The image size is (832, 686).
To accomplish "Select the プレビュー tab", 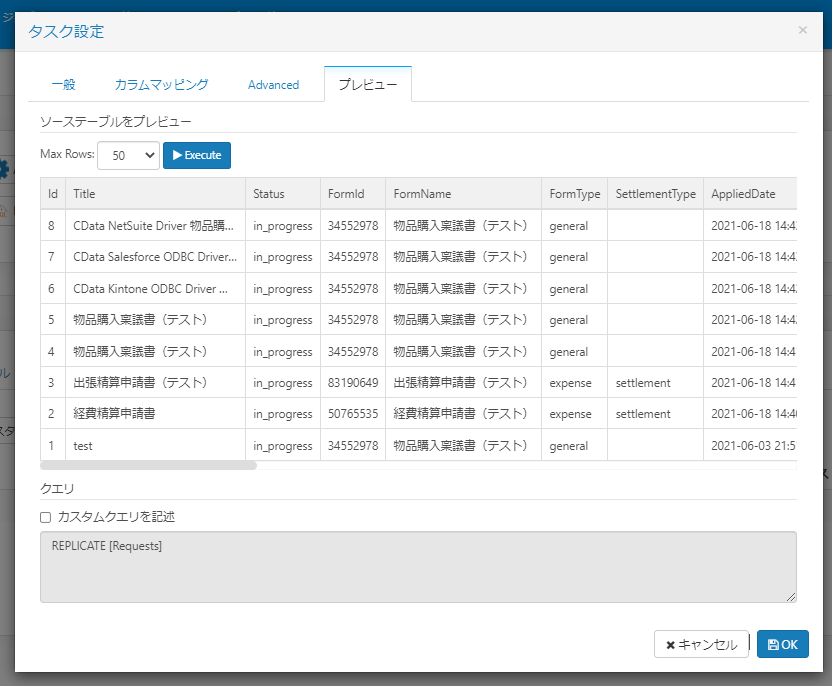I will (367, 85).
